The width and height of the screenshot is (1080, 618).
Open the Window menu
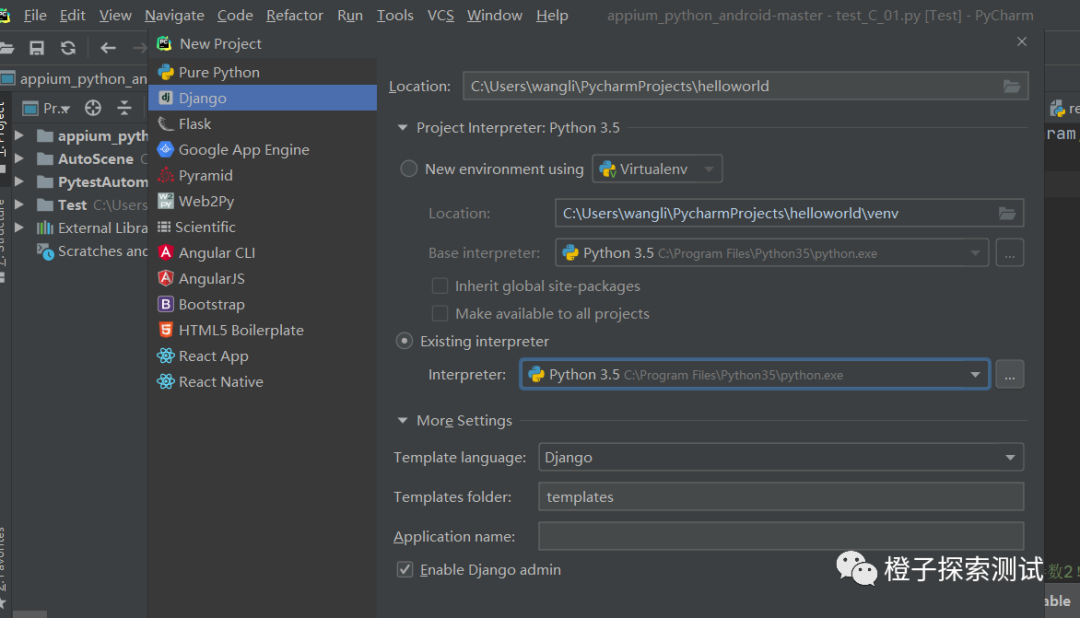495,15
